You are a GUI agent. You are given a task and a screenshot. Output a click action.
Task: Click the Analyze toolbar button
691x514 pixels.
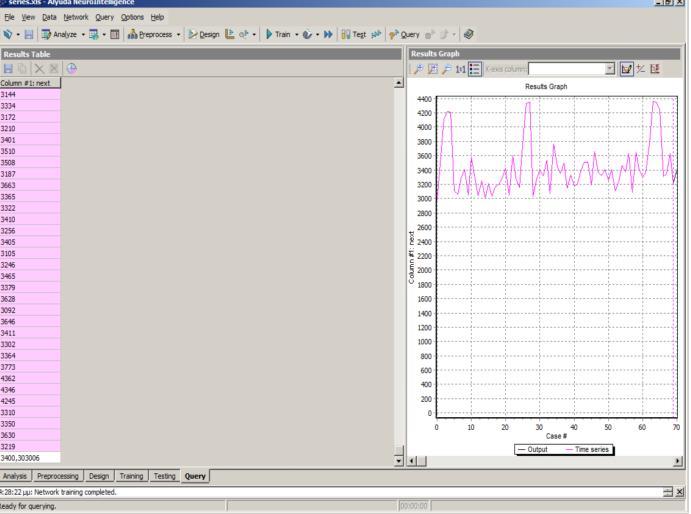point(59,34)
